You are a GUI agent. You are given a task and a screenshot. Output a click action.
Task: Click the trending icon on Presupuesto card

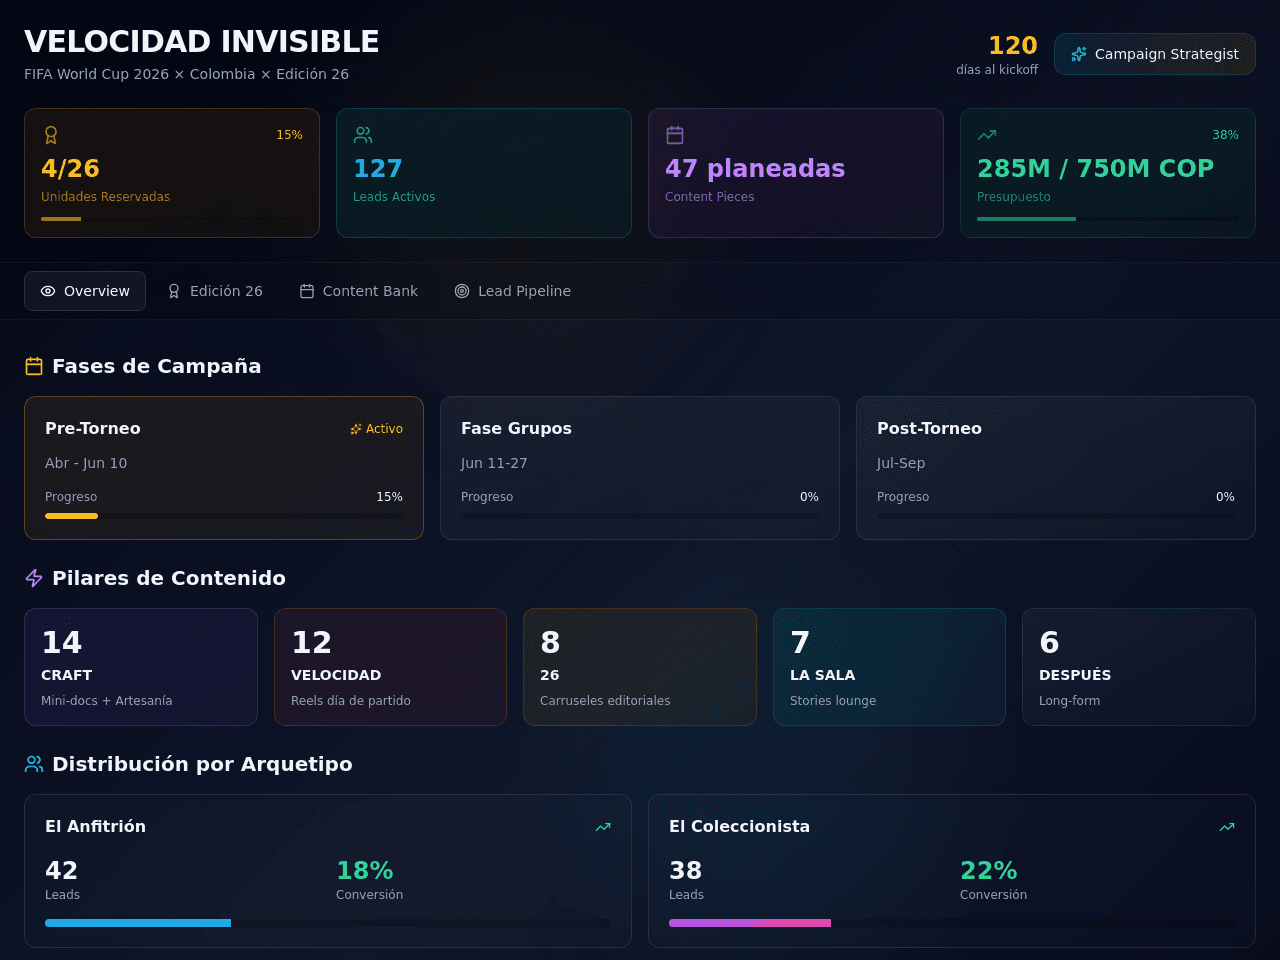click(x=987, y=135)
